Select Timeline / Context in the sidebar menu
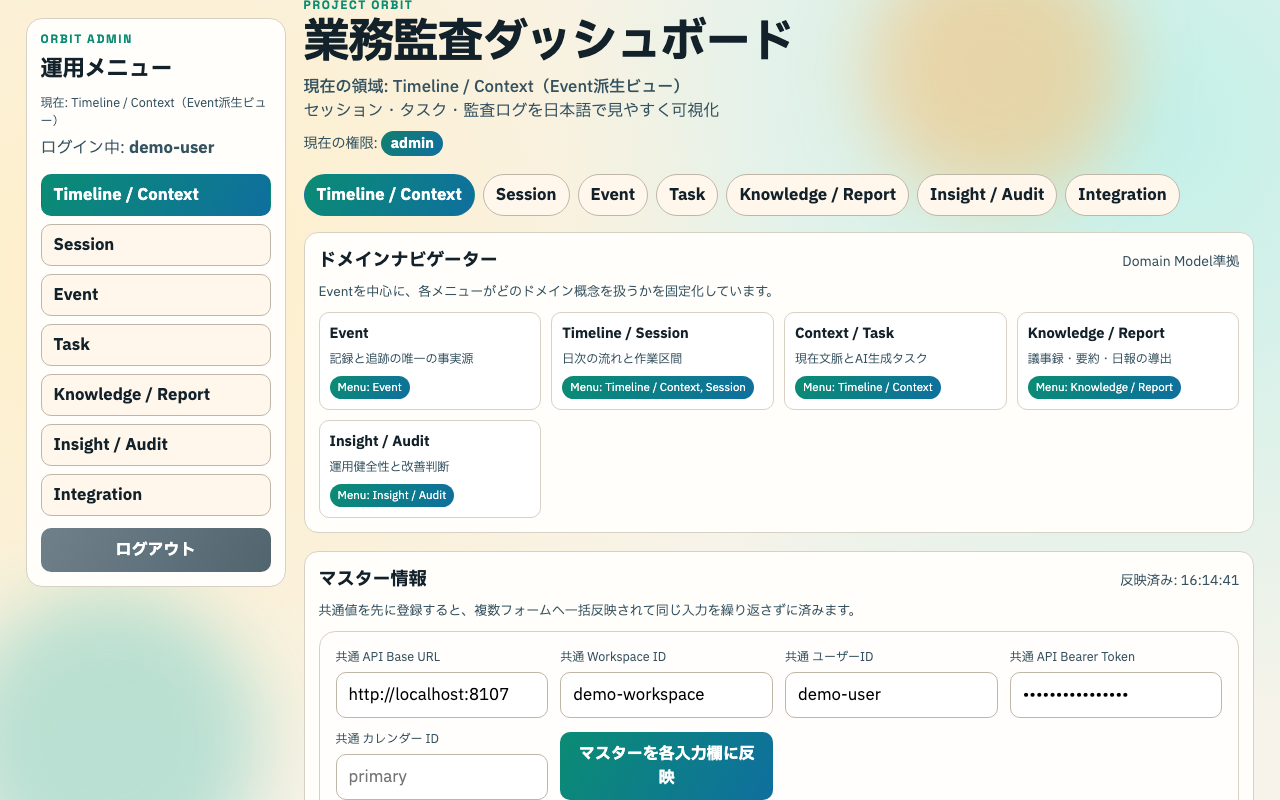Viewport: 1280px width, 800px height. pyautogui.click(x=156, y=195)
